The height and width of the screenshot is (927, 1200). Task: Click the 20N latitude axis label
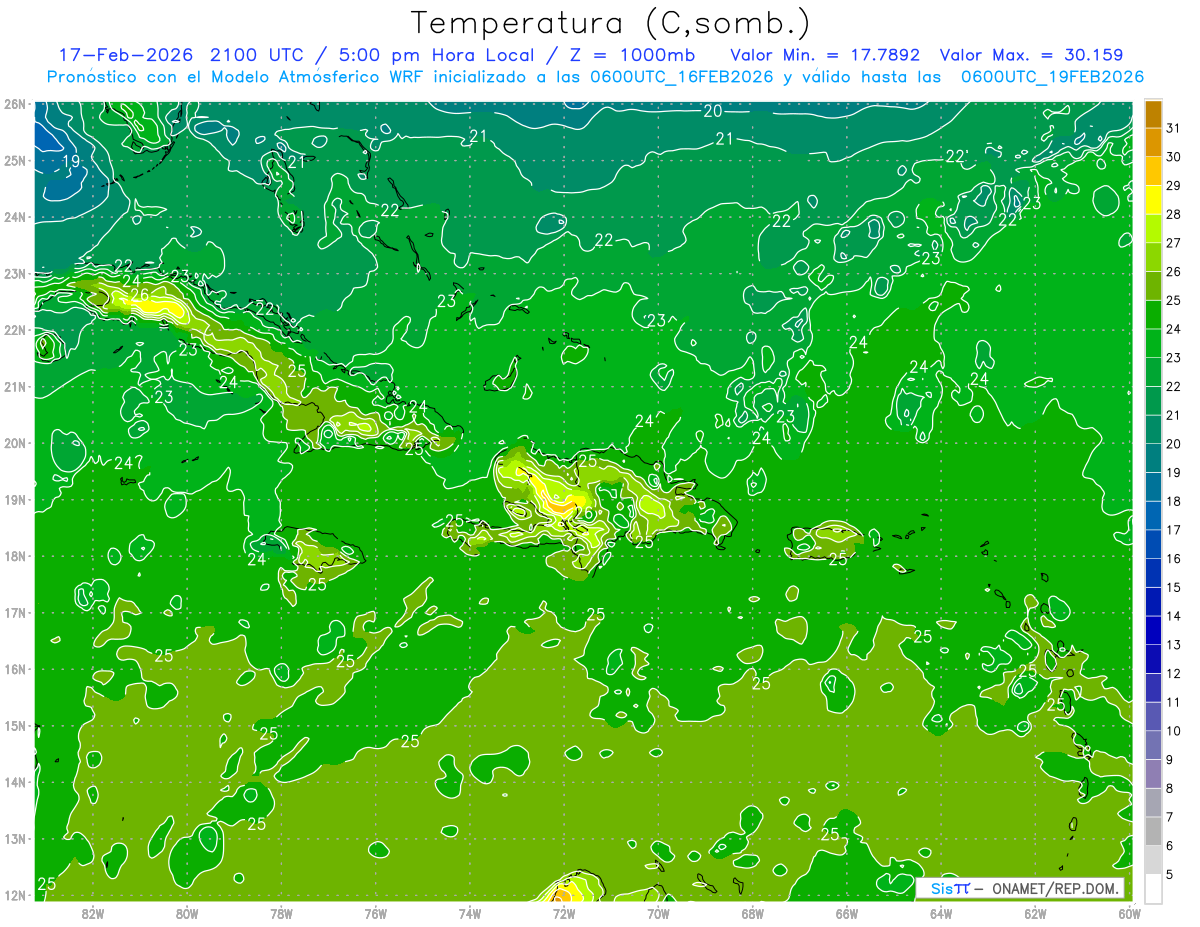[14, 443]
